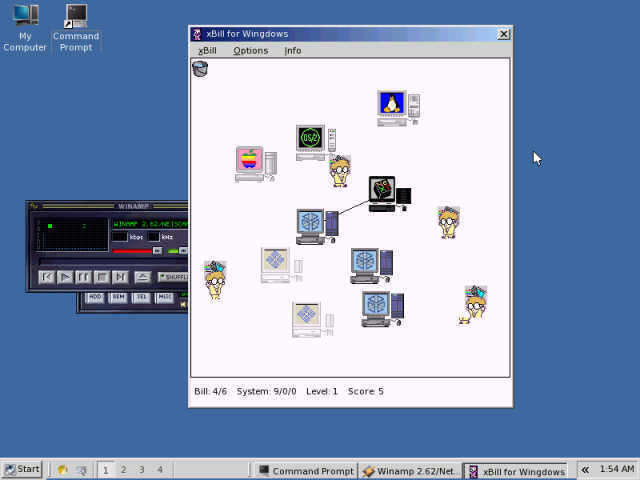Whack the Bill next to the OS/2 computer

pos(340,171)
